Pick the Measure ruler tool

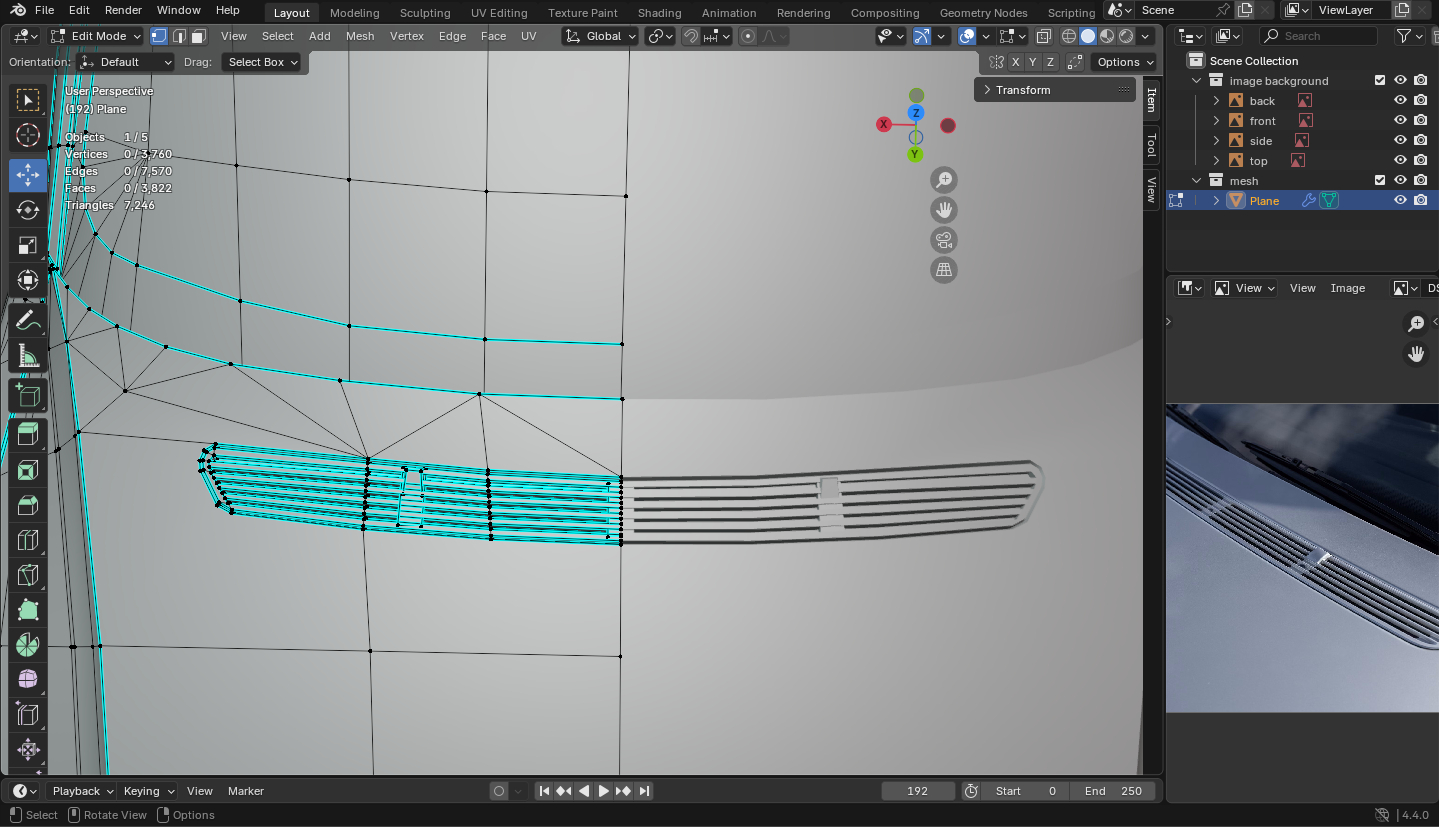click(28, 357)
